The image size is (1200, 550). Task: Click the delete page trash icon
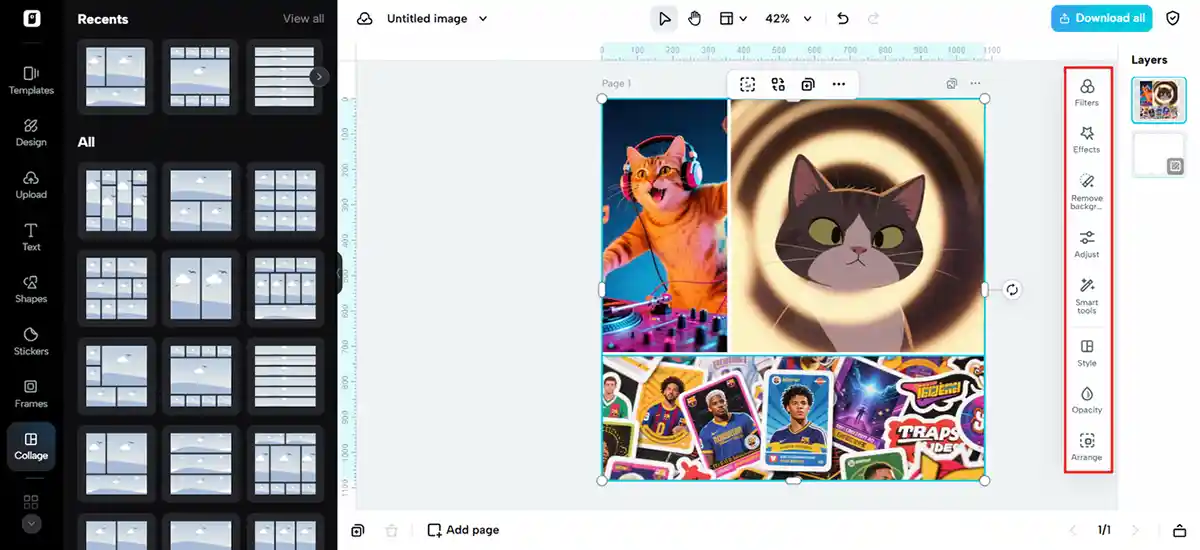point(392,530)
